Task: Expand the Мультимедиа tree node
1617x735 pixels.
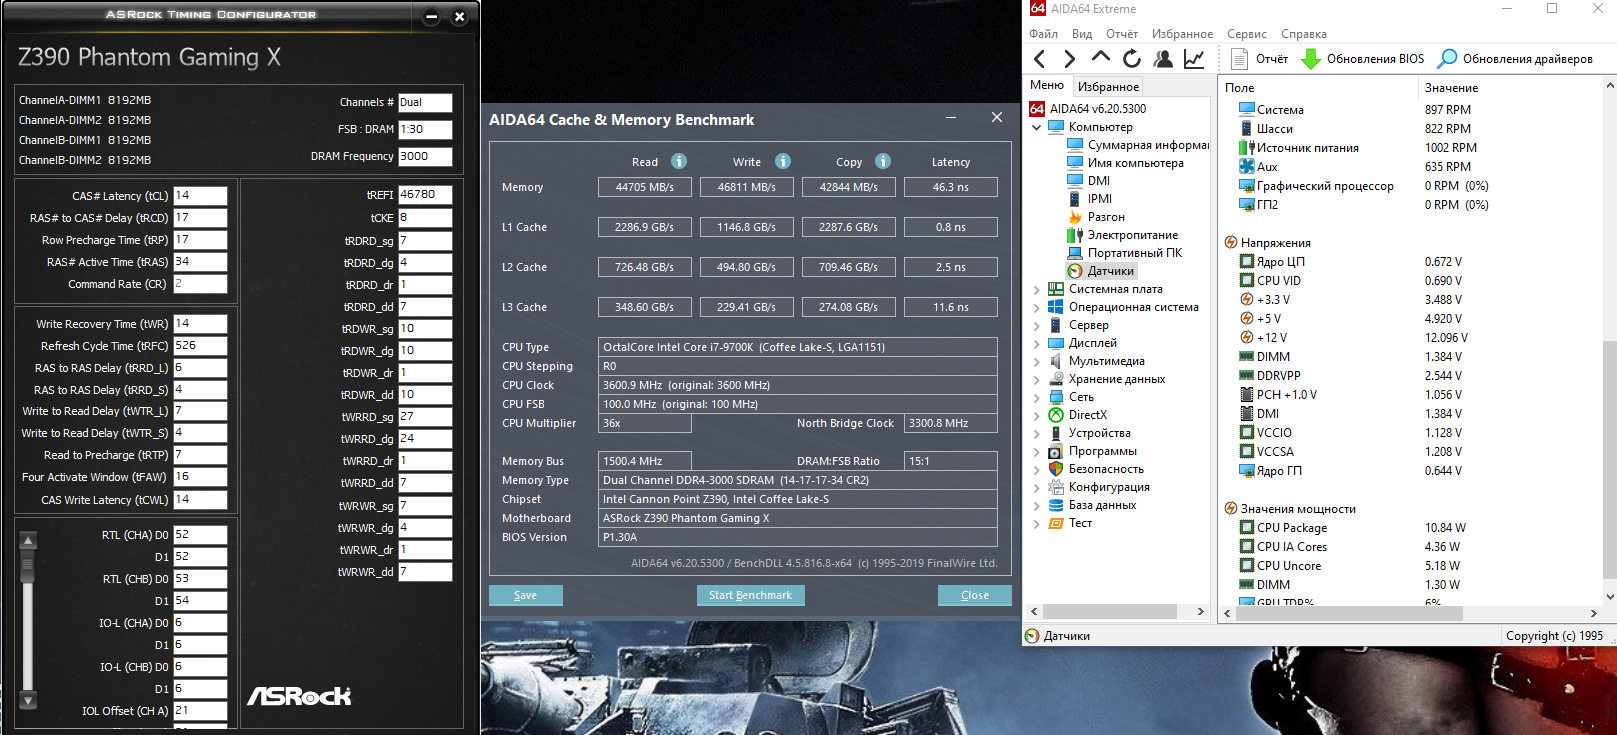Action: coord(1037,361)
